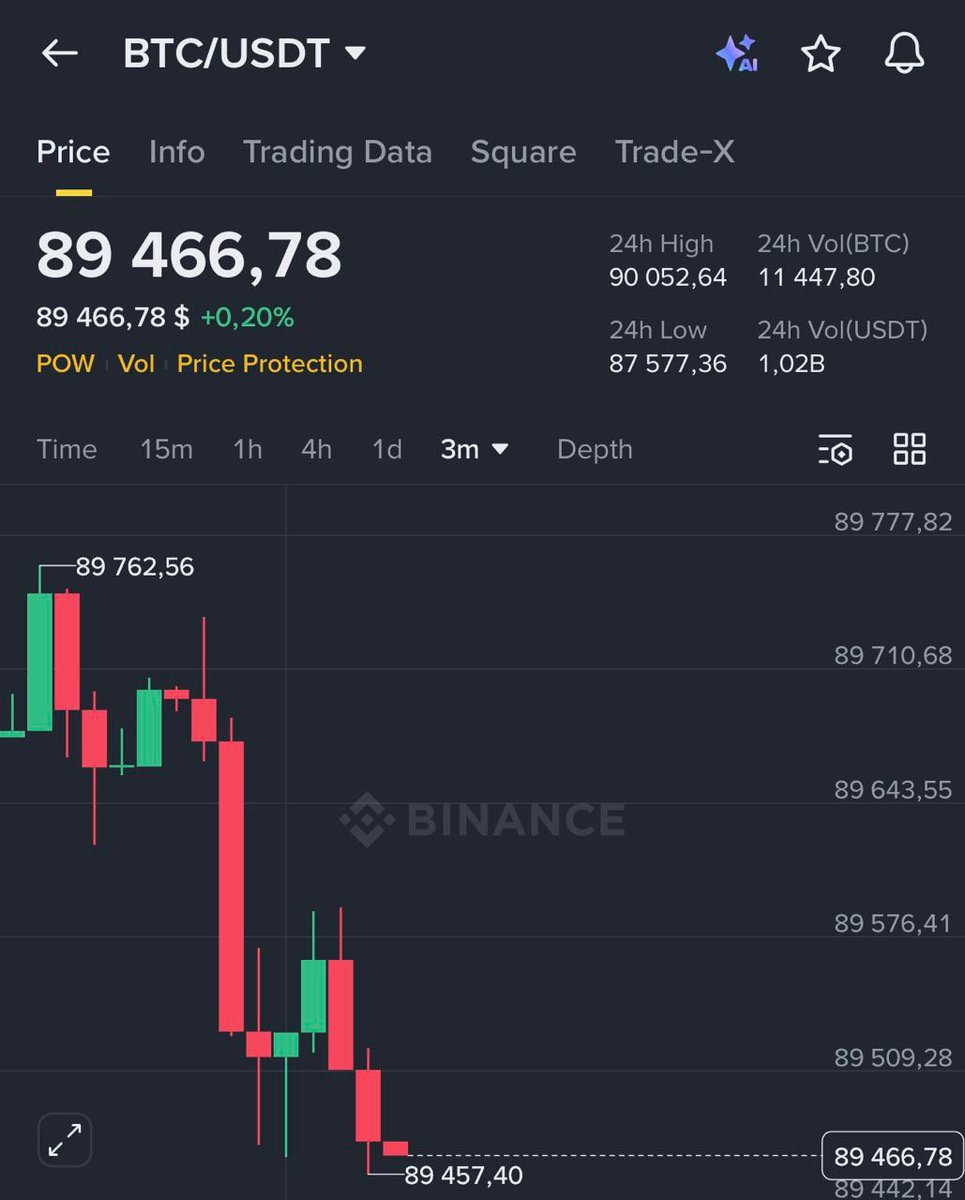Toggle the Vol indicator
Image resolution: width=965 pixels, height=1200 pixels.
140,364
